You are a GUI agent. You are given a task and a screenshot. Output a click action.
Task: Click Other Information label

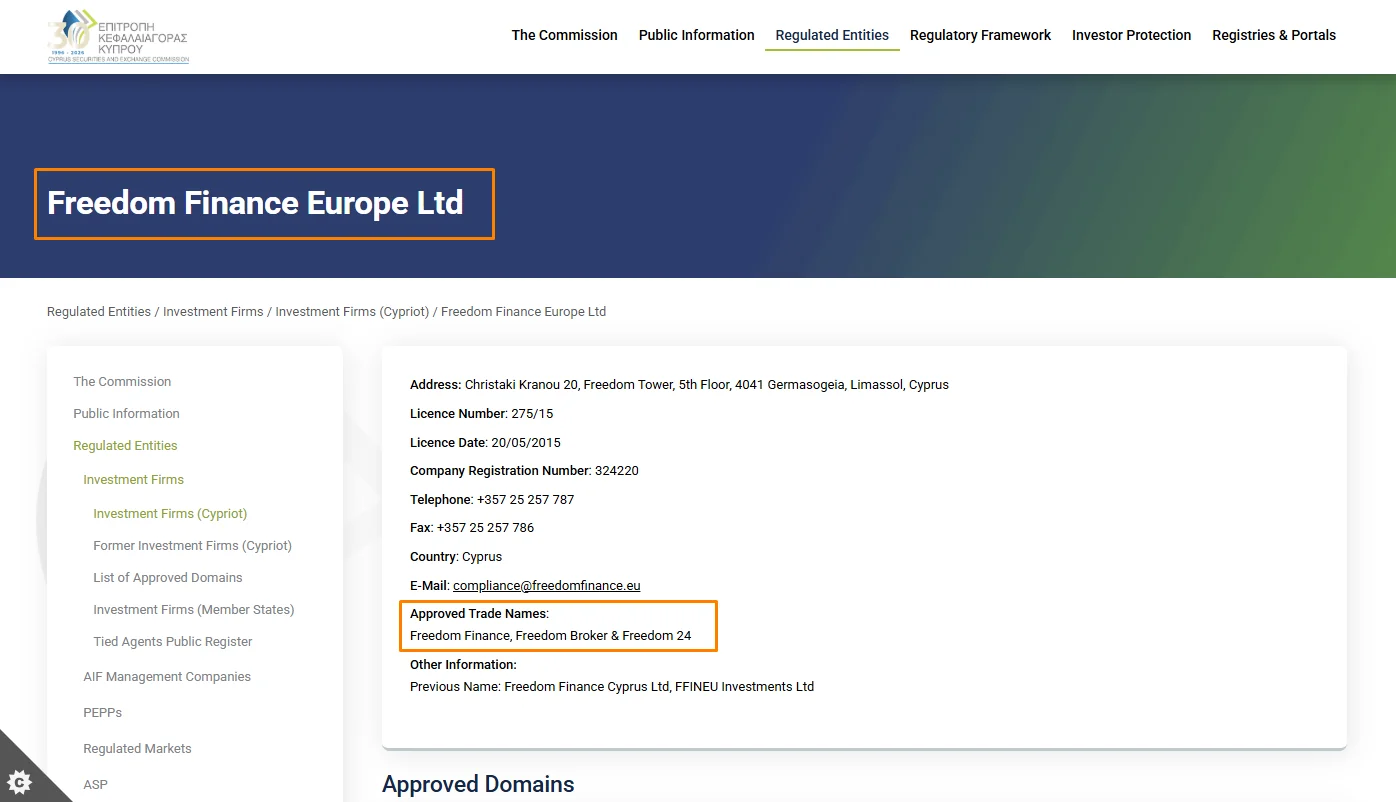(x=463, y=665)
